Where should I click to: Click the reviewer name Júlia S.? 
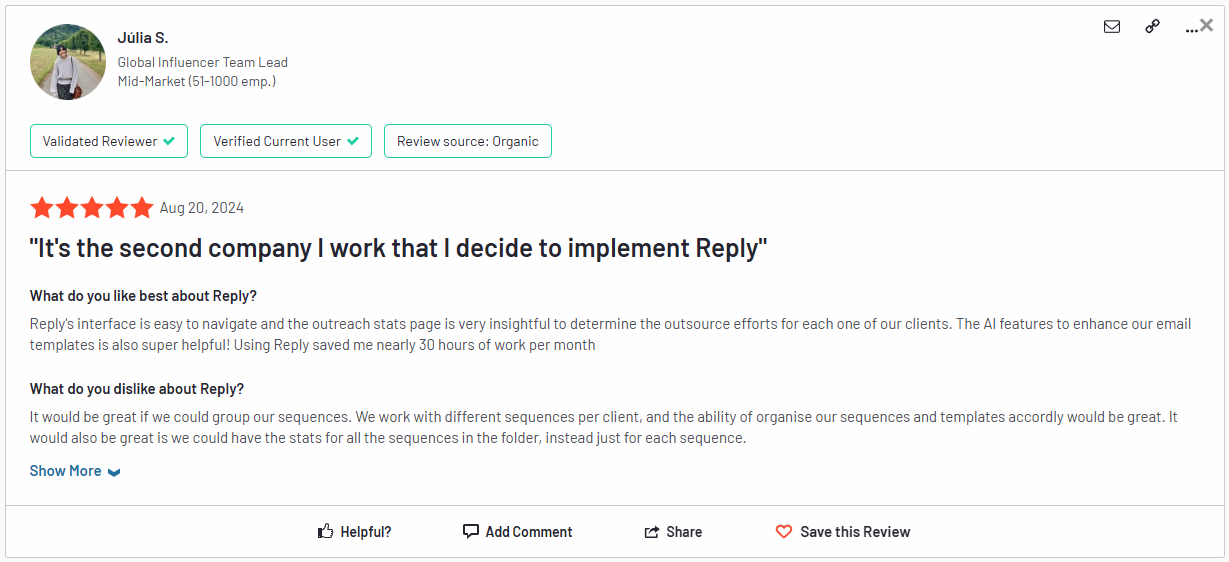(143, 38)
